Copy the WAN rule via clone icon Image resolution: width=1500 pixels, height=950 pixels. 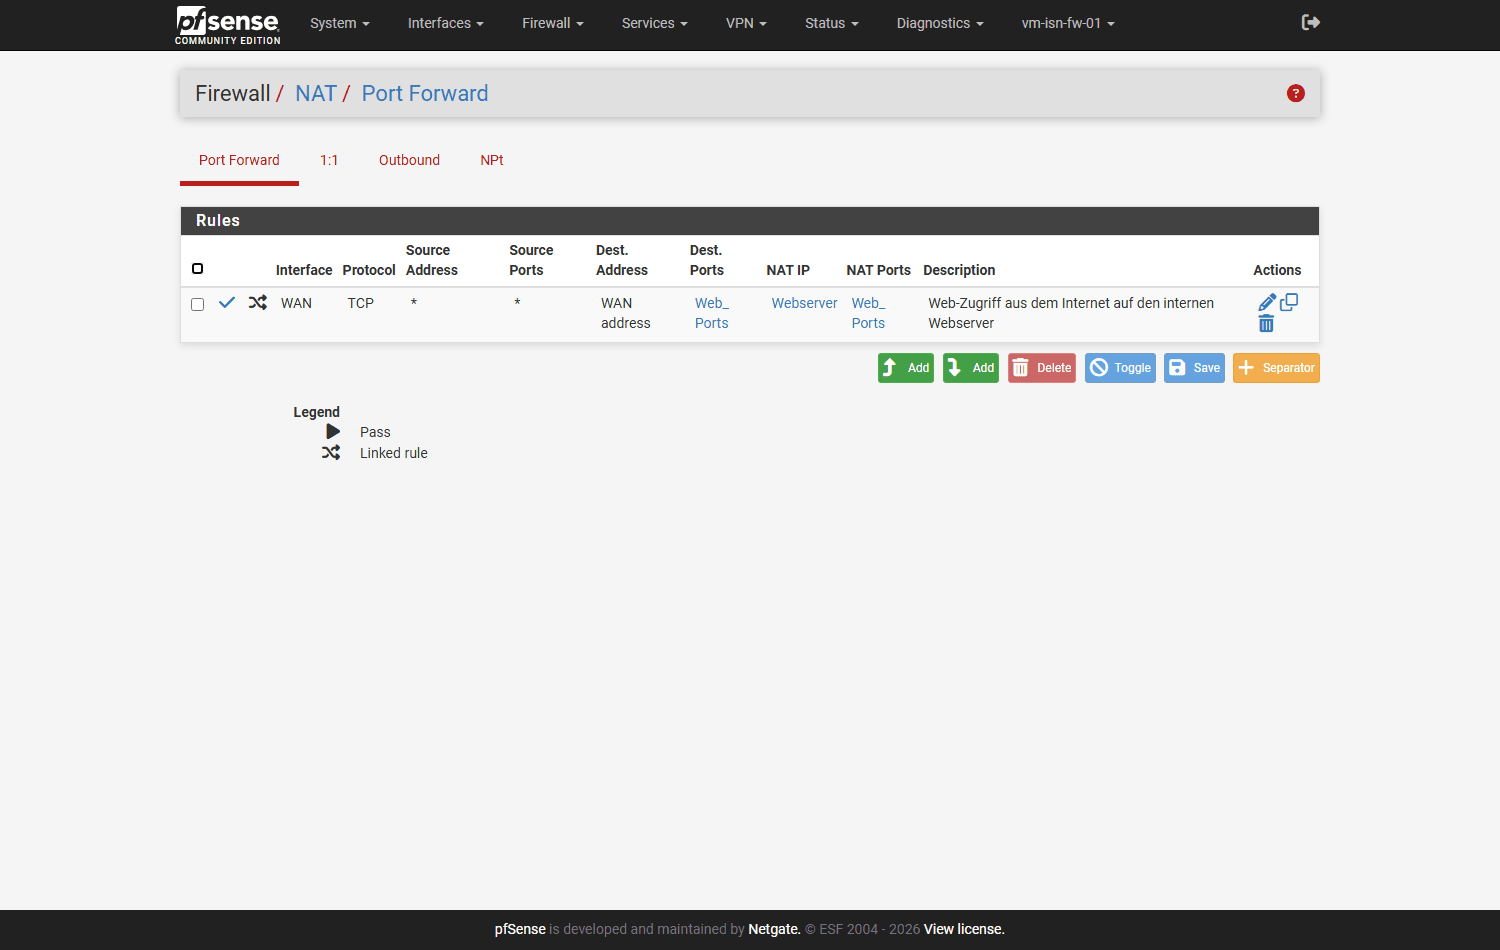[x=1289, y=302]
